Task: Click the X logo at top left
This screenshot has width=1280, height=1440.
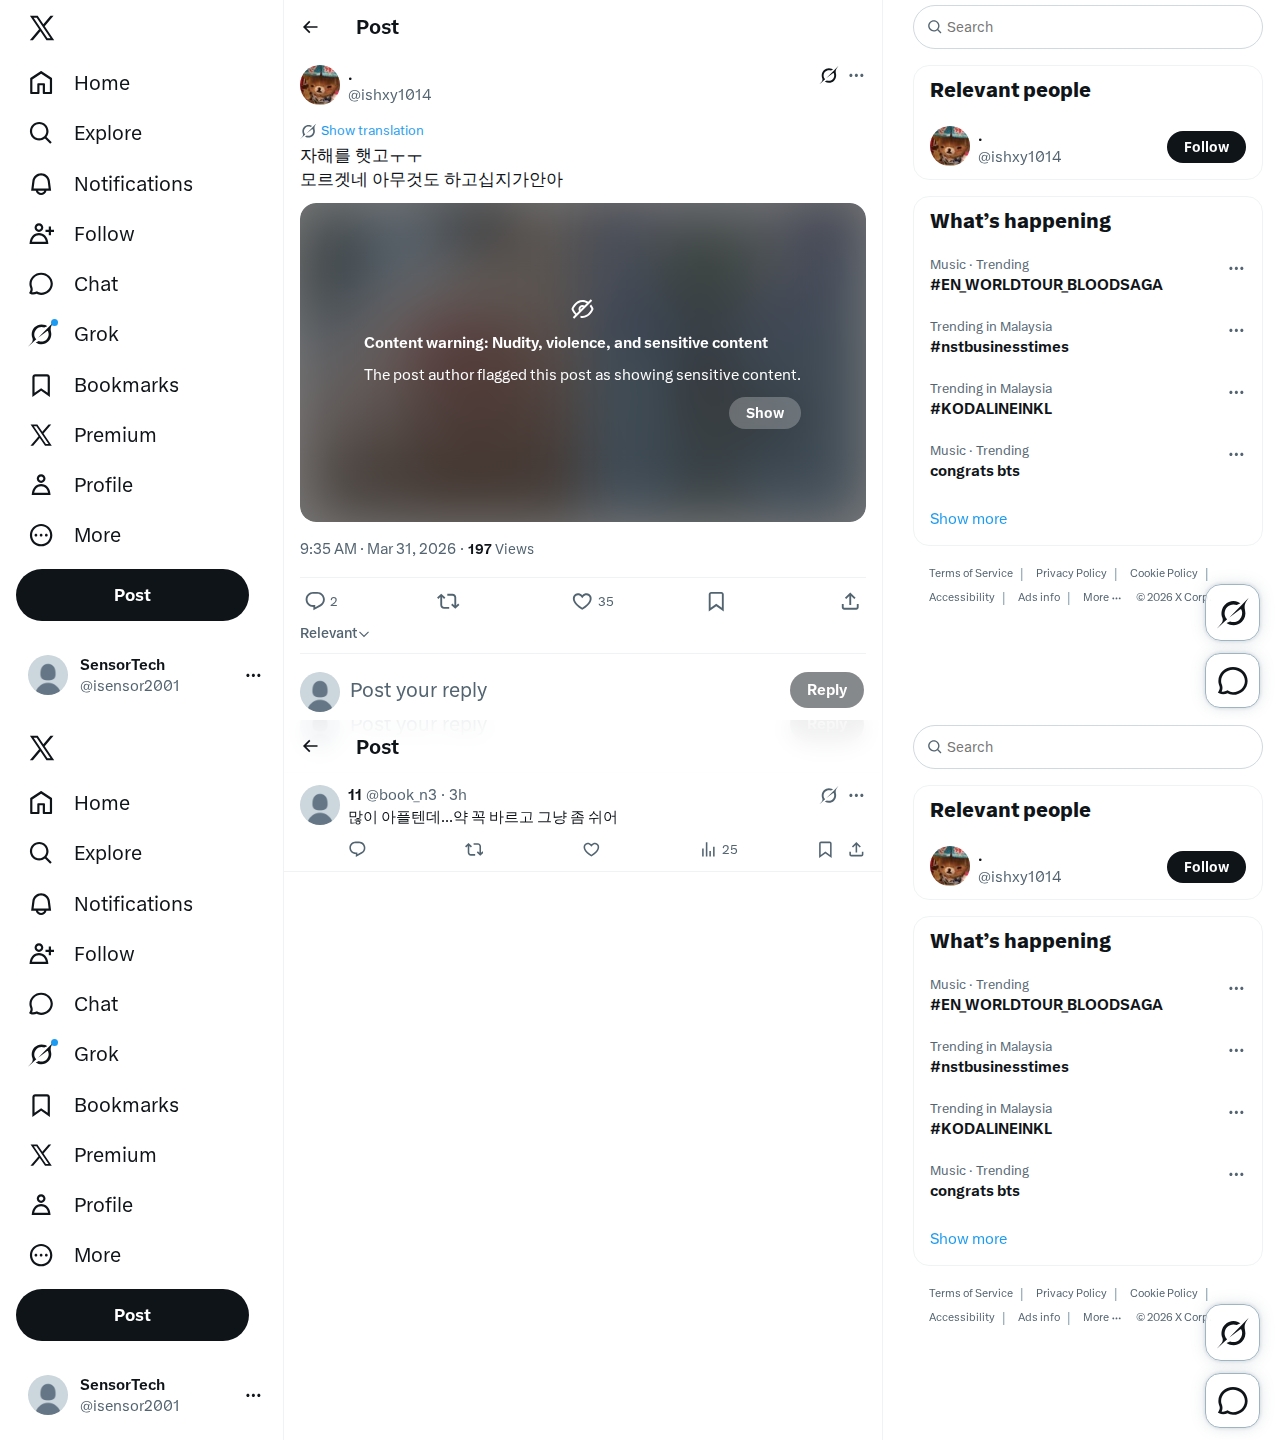Action: click(x=42, y=28)
